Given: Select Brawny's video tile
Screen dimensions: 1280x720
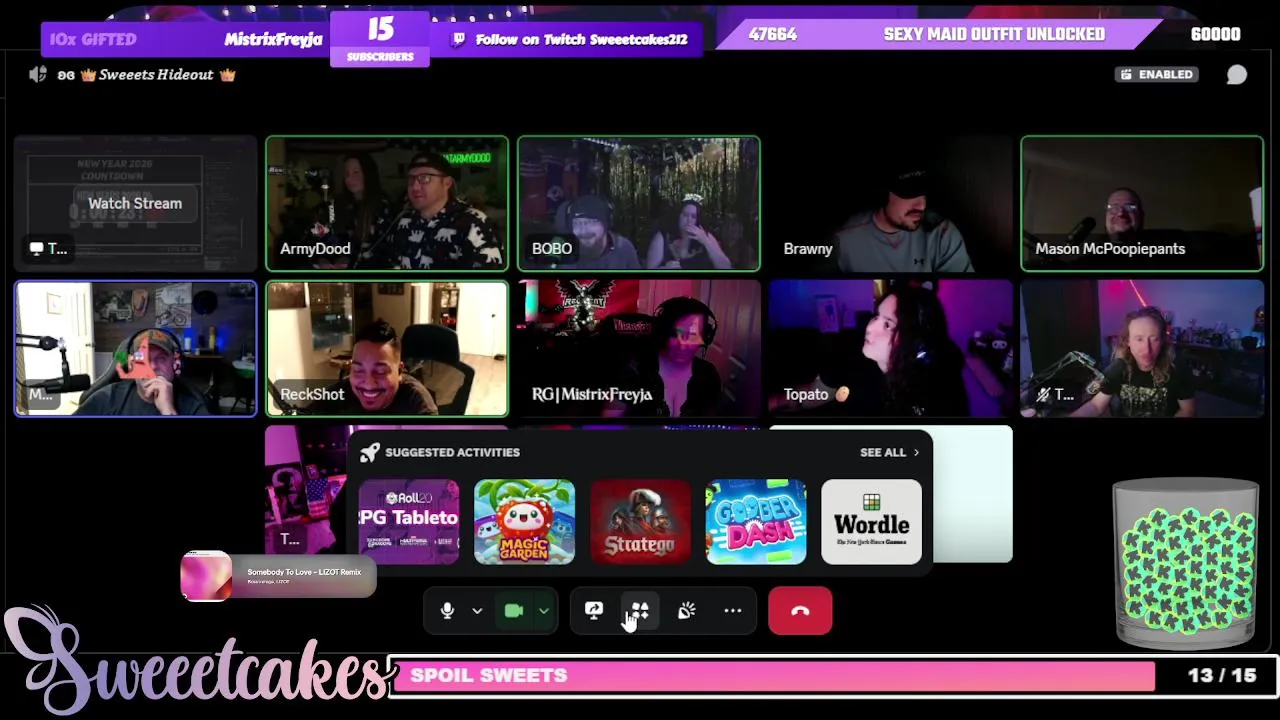Looking at the screenshot, I should pos(891,204).
